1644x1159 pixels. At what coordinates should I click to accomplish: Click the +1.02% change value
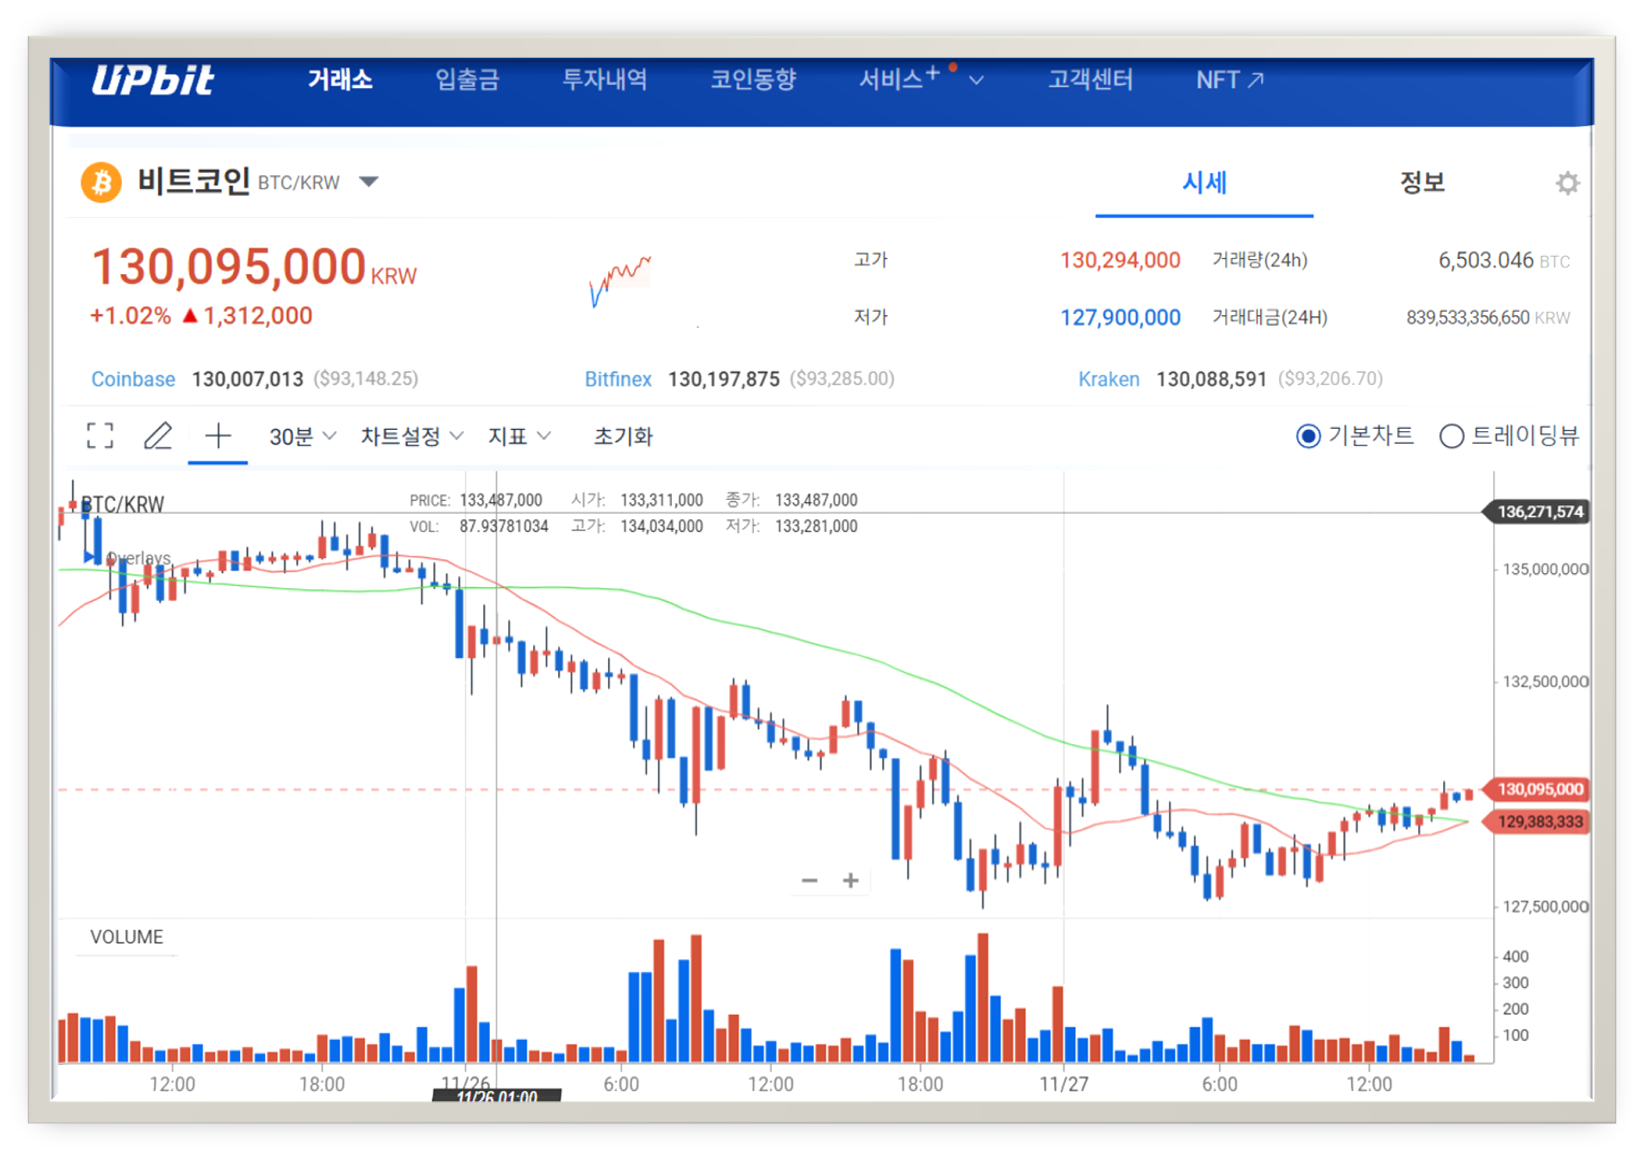click(x=131, y=316)
